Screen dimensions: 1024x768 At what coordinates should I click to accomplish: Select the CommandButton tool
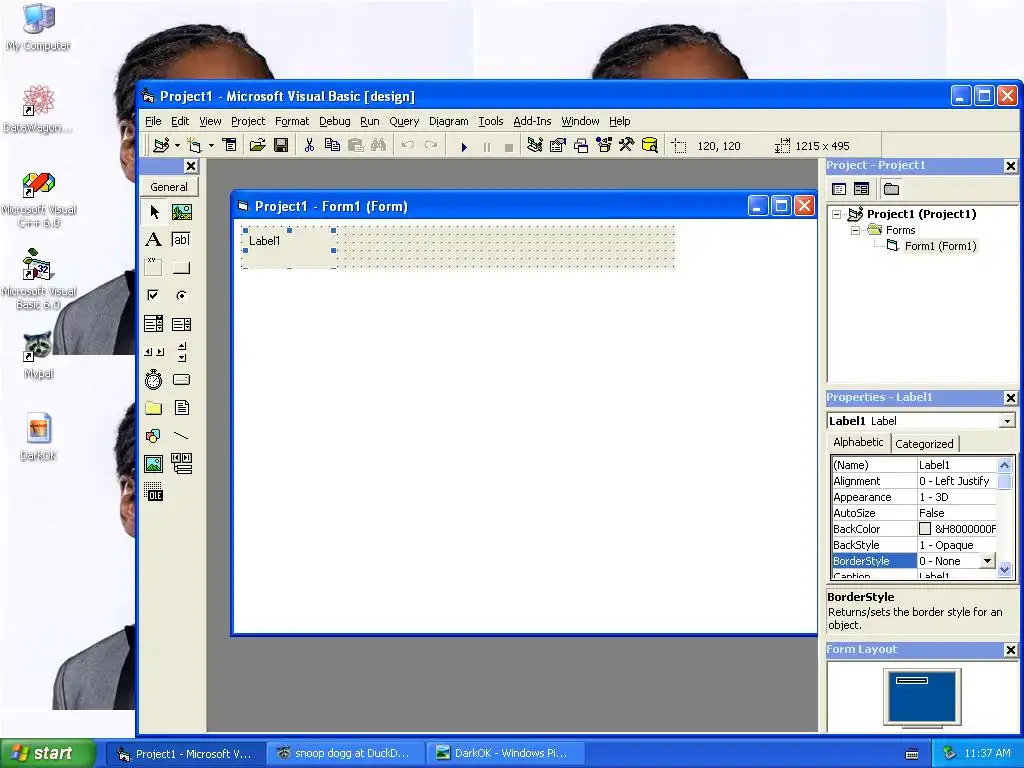click(182, 268)
